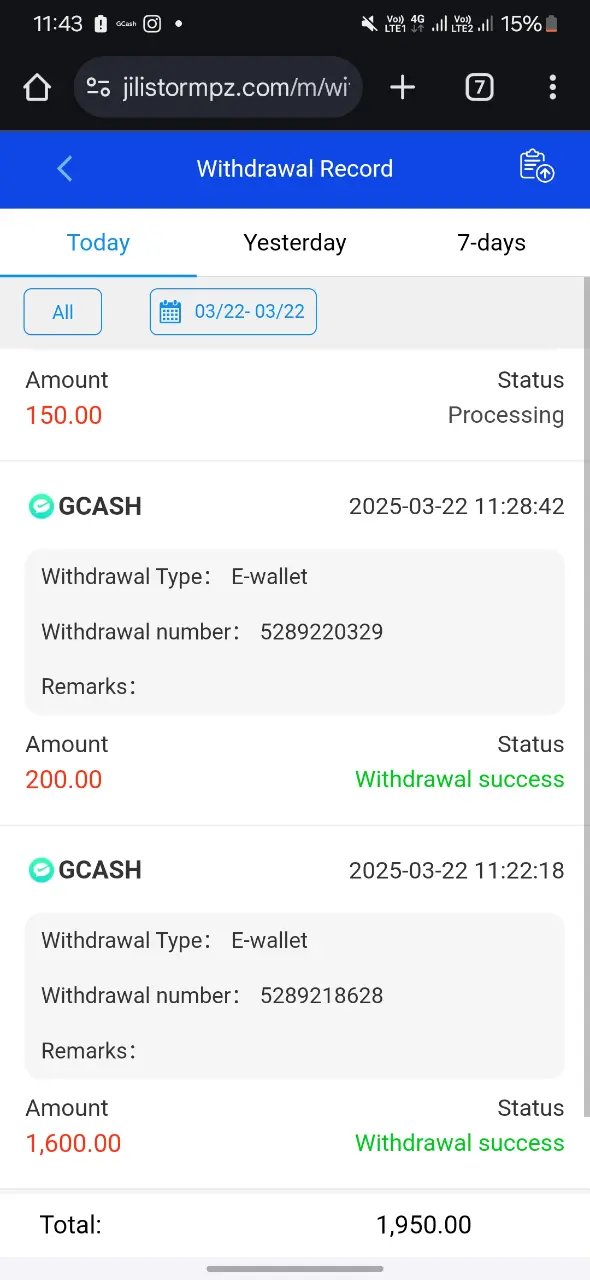Tap the jilistormpz.com address bar
The image size is (590, 1280).
click(218, 88)
